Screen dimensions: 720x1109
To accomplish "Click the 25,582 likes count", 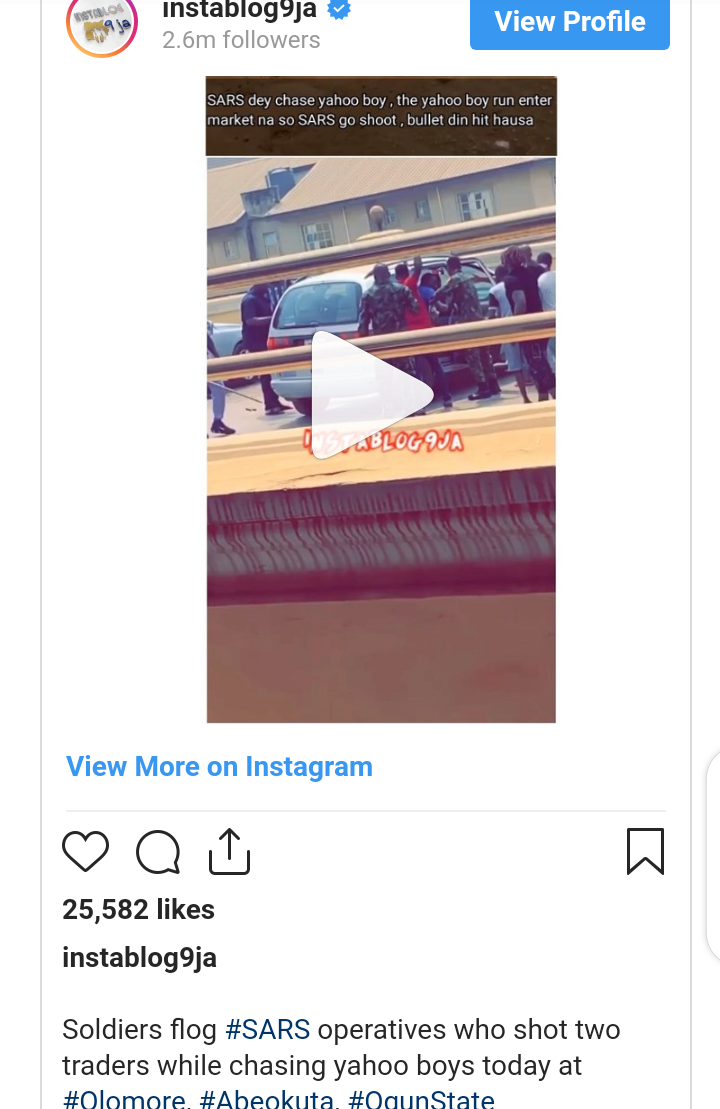I will click(139, 910).
